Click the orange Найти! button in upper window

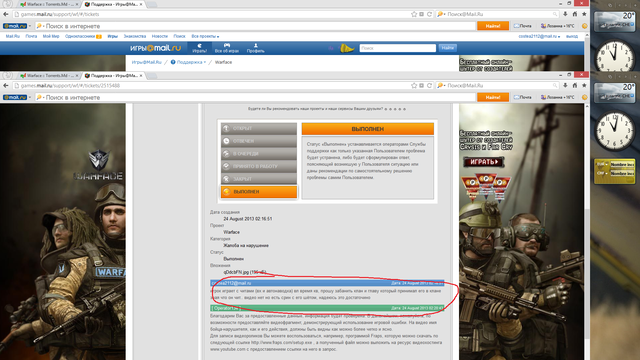tap(493, 26)
